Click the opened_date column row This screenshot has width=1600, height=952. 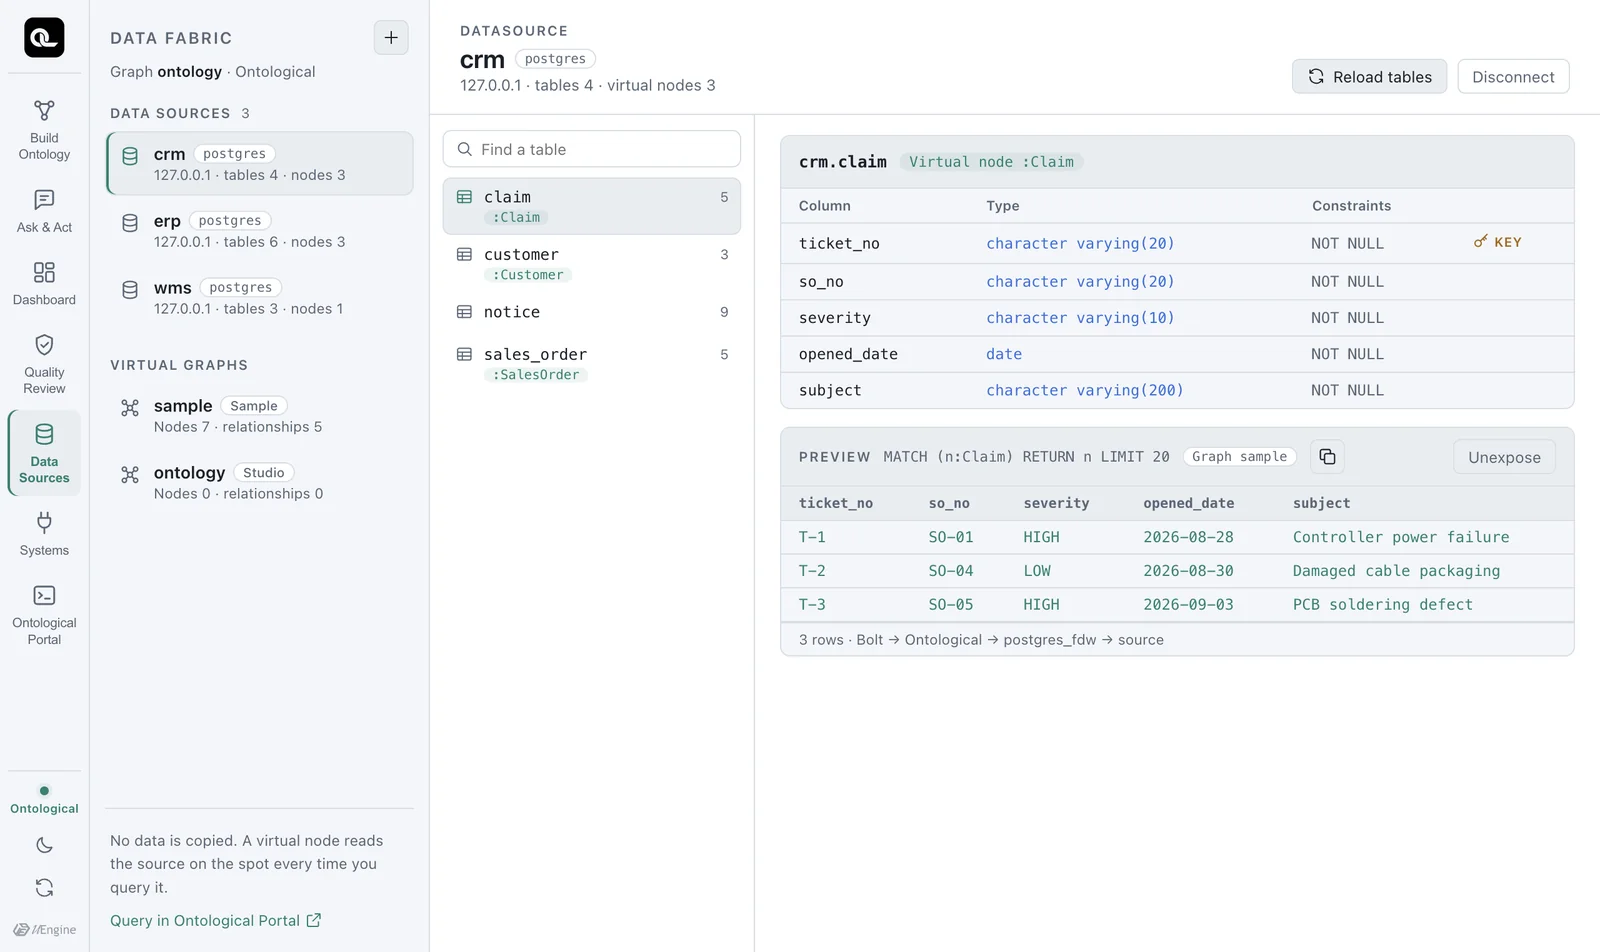[x=1177, y=354]
